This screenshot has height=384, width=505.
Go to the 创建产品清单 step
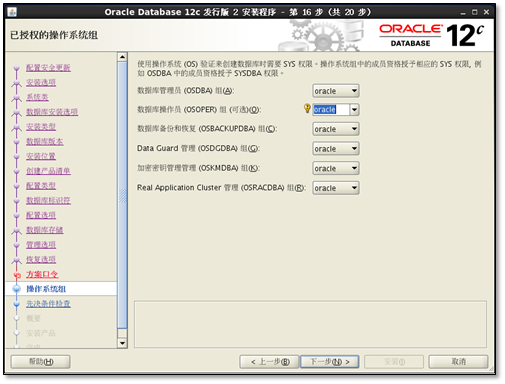point(48,171)
